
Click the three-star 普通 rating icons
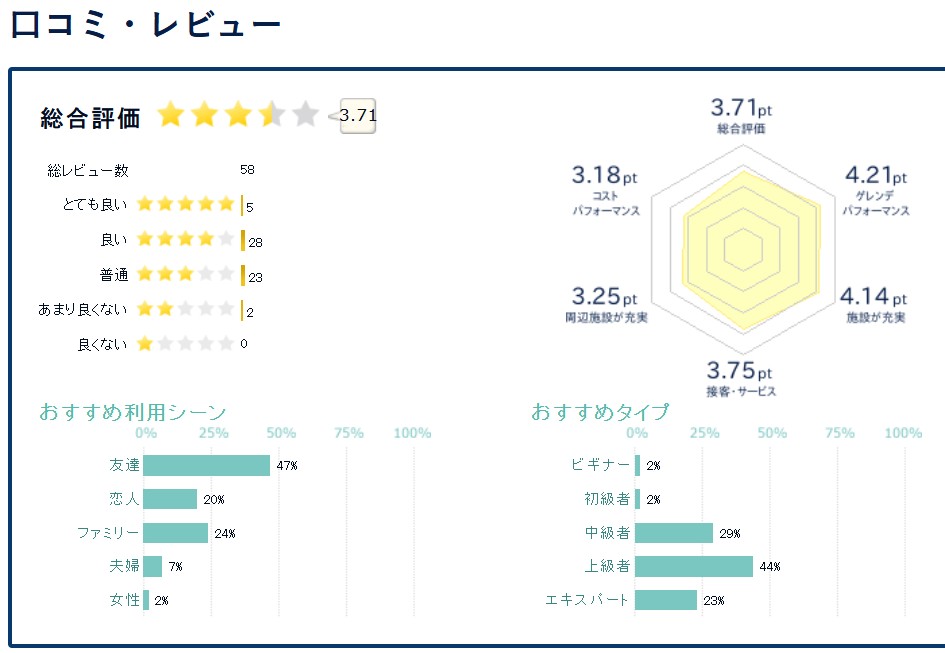point(185,275)
